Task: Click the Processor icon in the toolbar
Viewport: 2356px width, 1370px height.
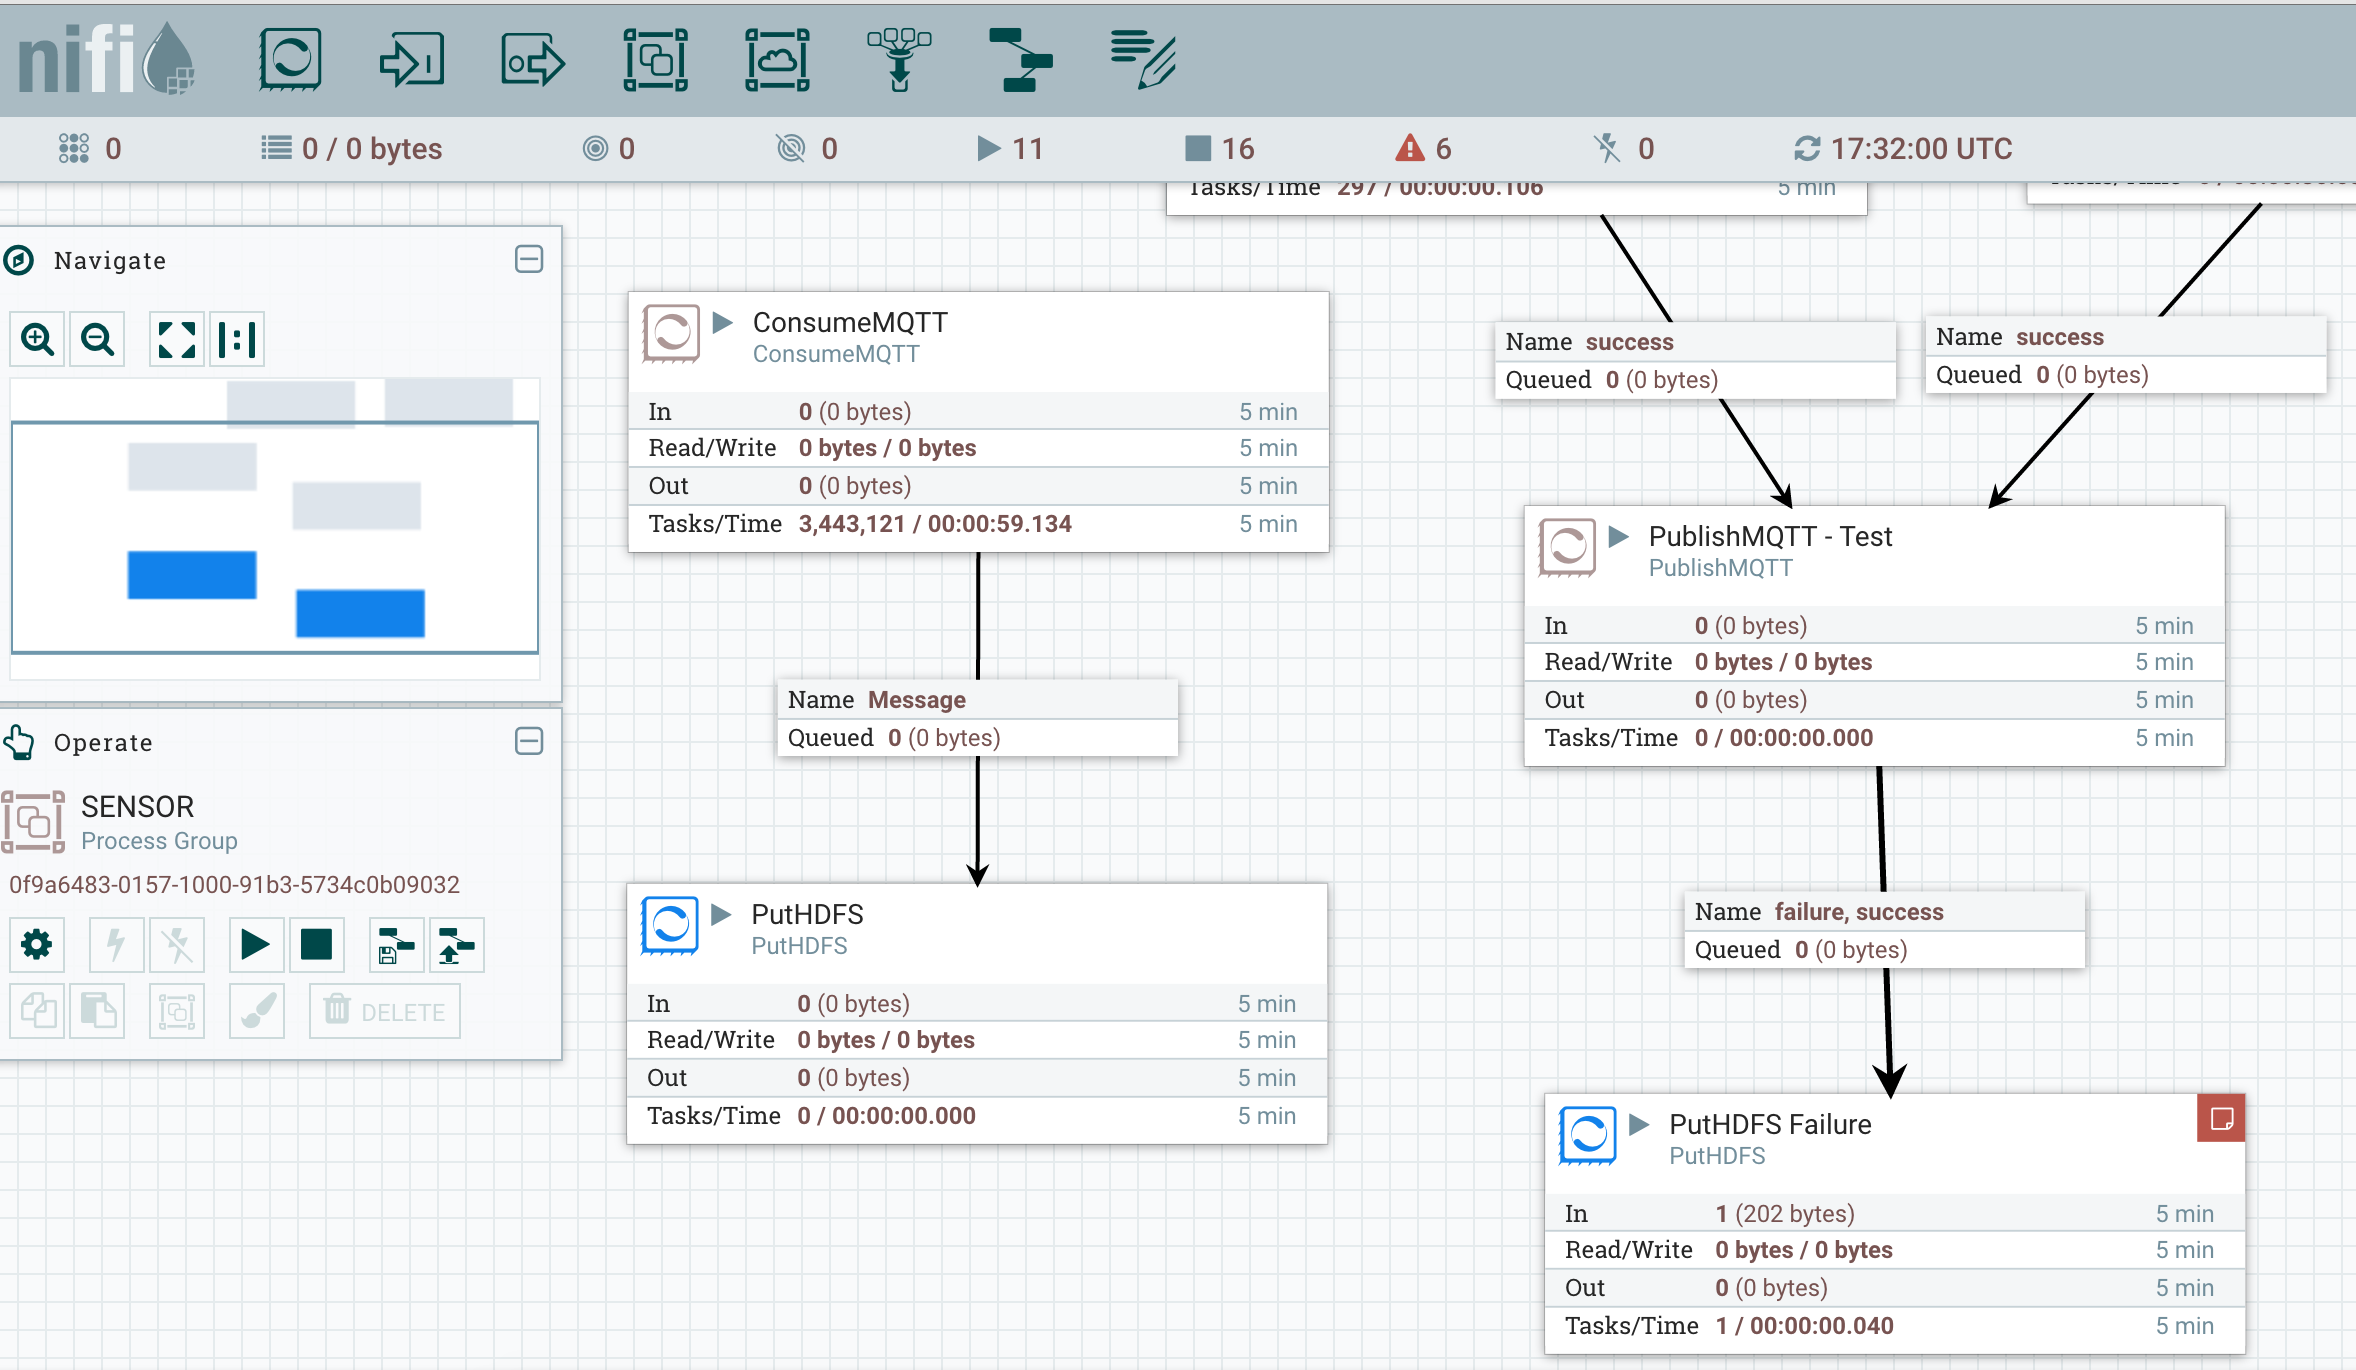Action: 289,60
